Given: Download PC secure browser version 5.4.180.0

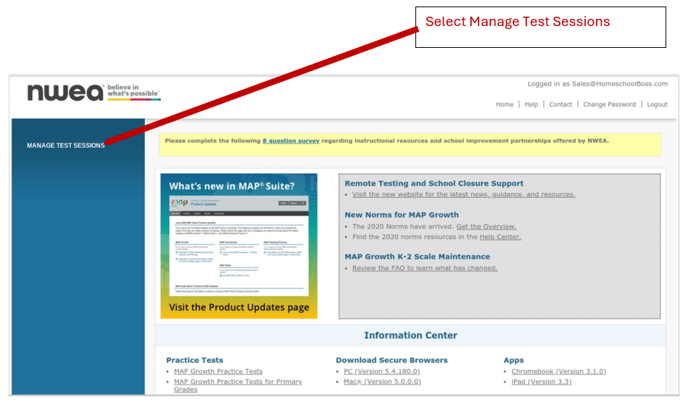Looking at the screenshot, I should [x=382, y=371].
